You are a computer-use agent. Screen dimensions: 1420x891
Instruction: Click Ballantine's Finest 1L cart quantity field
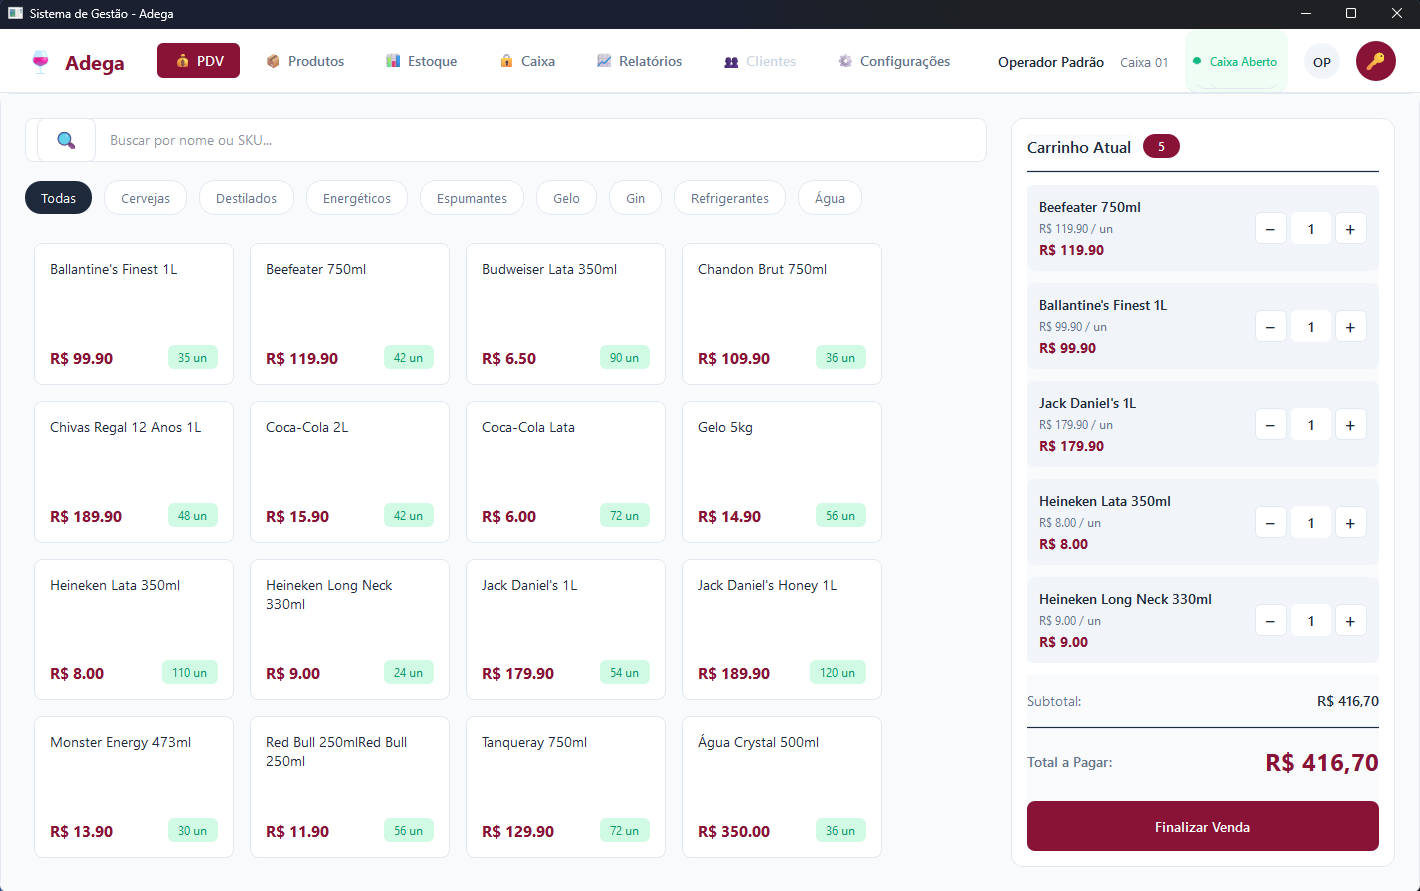click(1311, 327)
